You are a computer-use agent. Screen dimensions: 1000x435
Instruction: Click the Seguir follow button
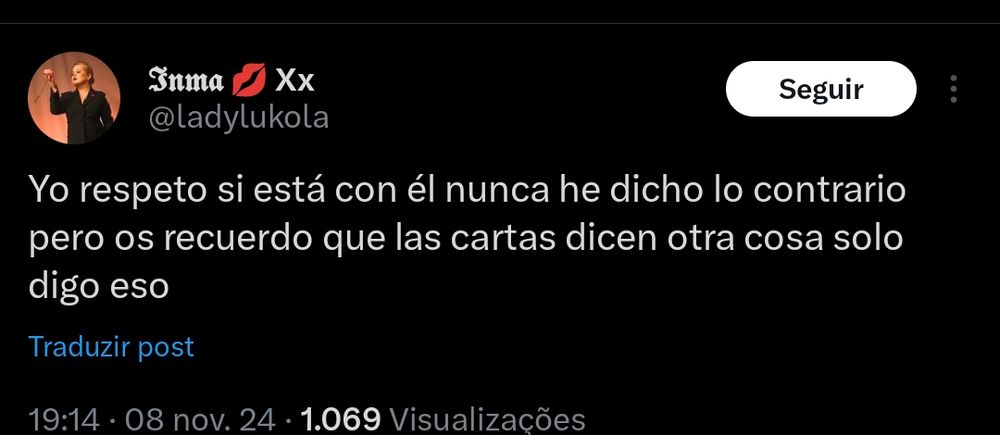[x=821, y=89]
